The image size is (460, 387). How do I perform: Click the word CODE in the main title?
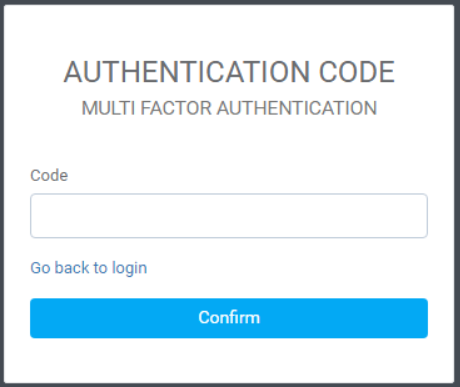point(357,72)
